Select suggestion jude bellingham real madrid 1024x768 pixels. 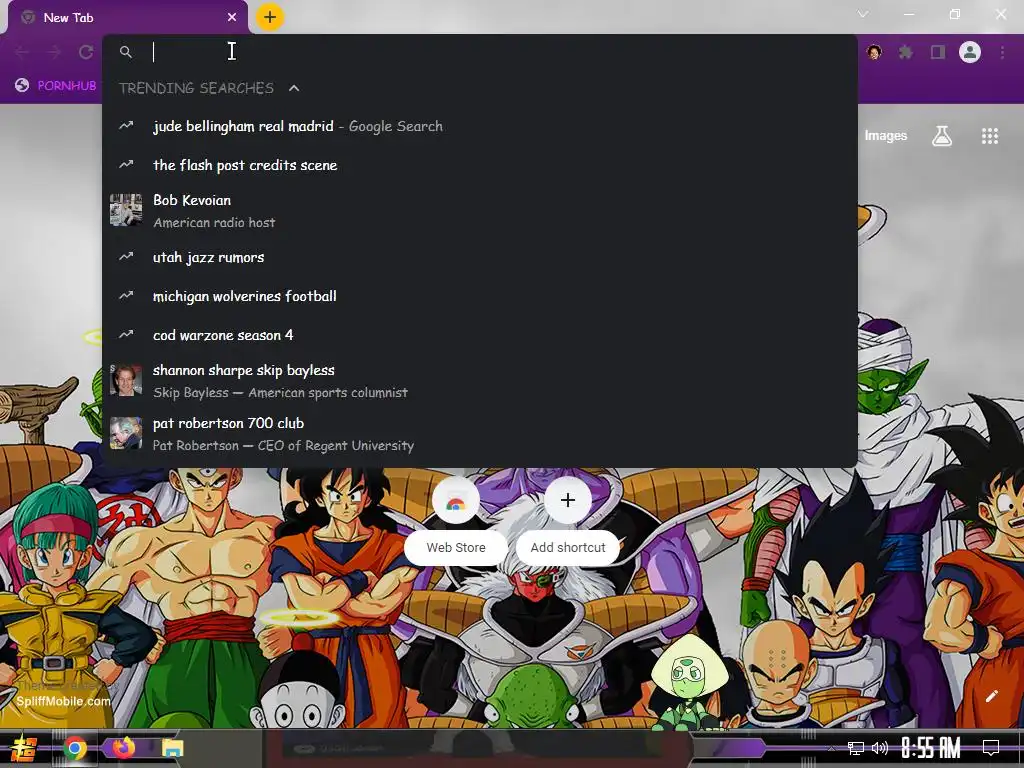click(480, 126)
